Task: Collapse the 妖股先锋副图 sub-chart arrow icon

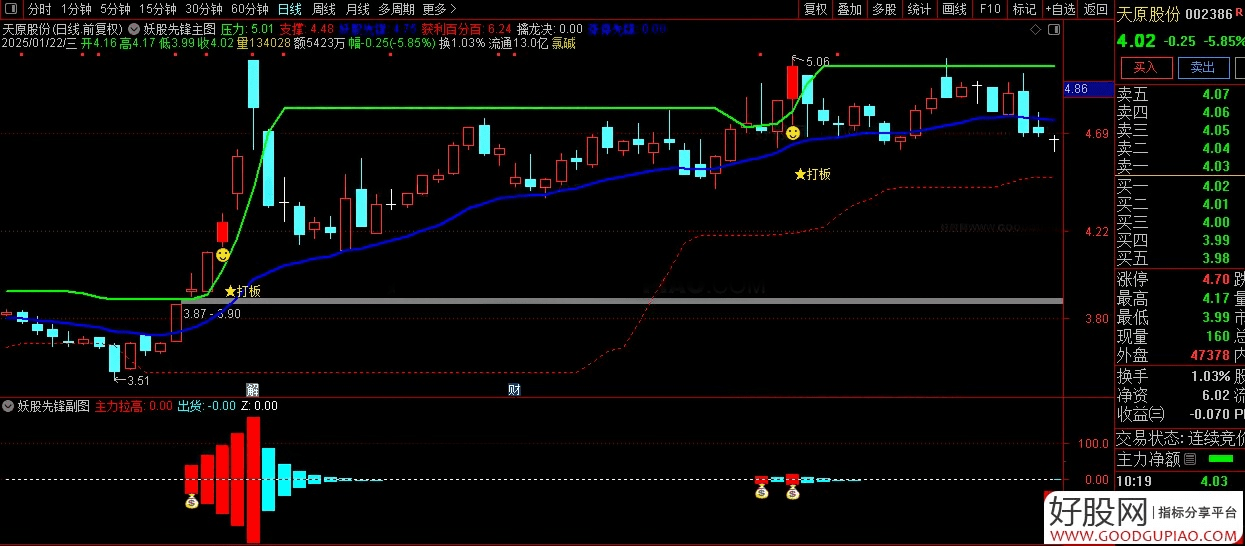Action: pos(9,406)
